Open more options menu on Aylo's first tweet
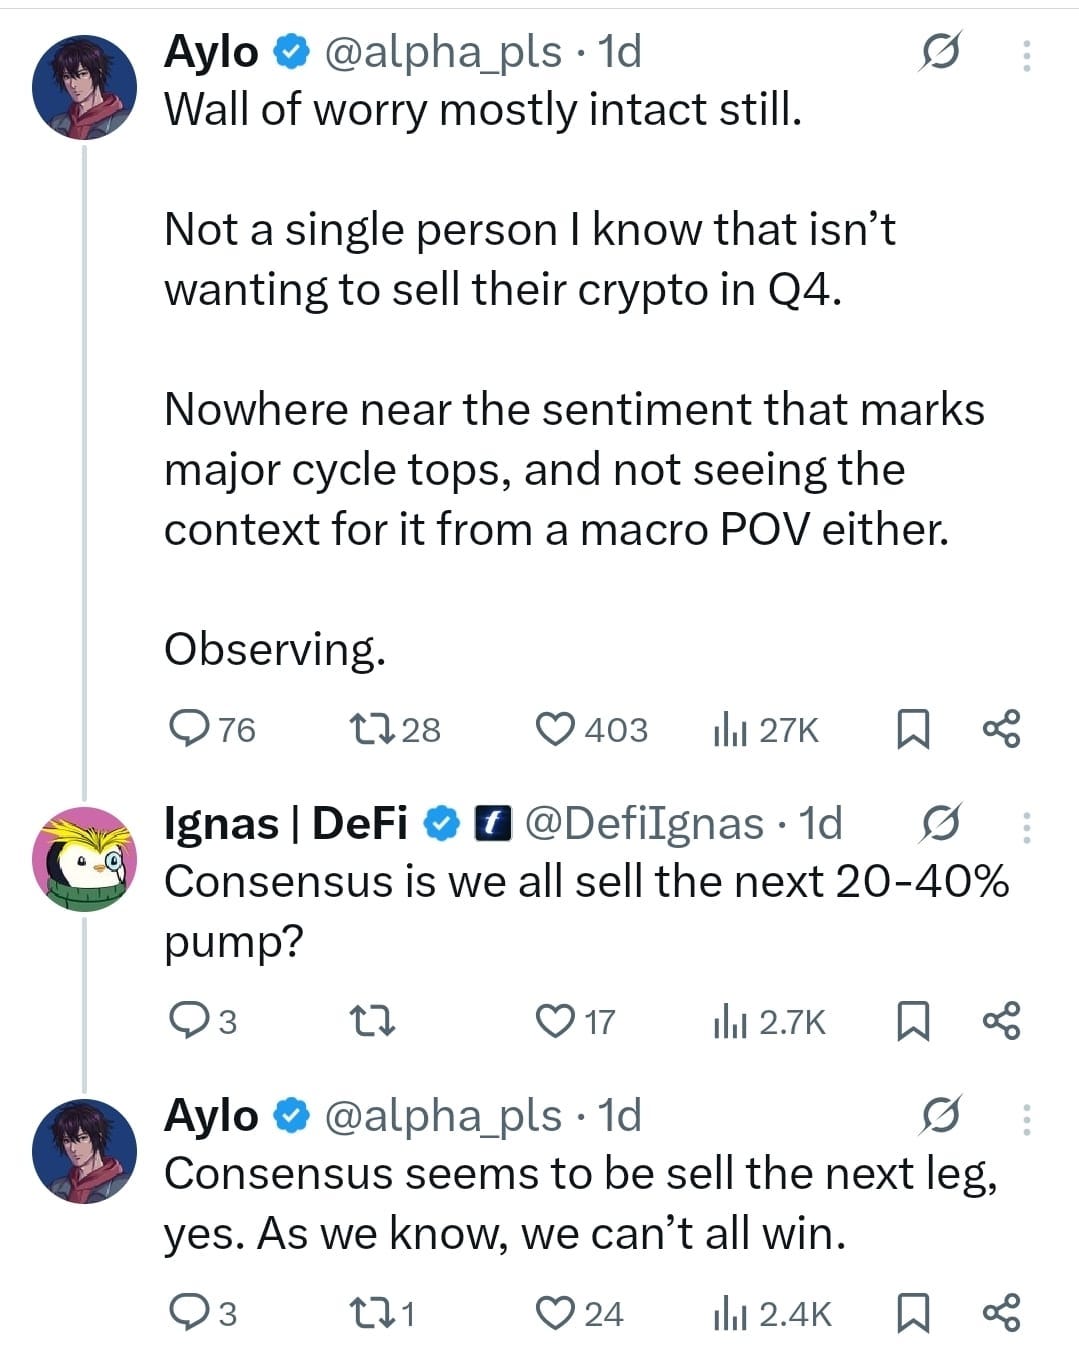This screenshot has width=1079, height=1345. 1026,55
